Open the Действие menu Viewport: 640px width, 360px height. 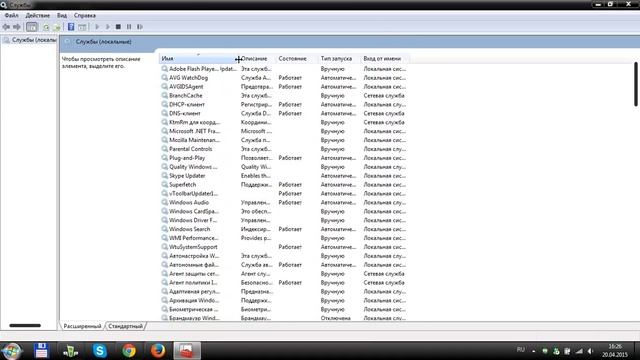coord(38,16)
